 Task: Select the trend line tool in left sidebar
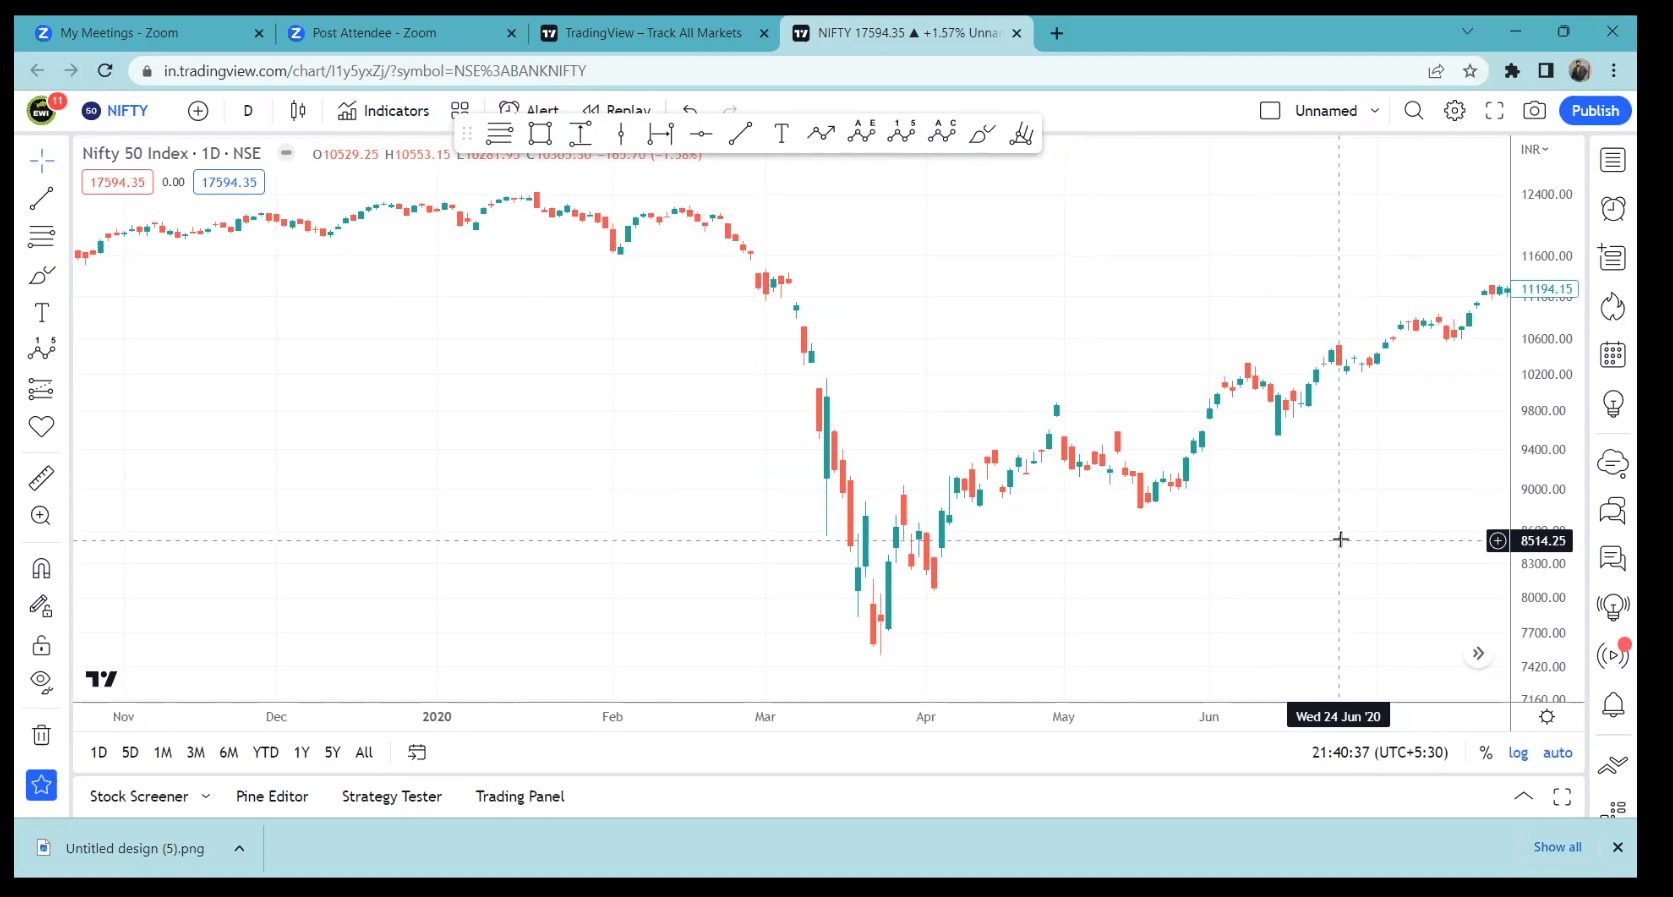[41, 199]
